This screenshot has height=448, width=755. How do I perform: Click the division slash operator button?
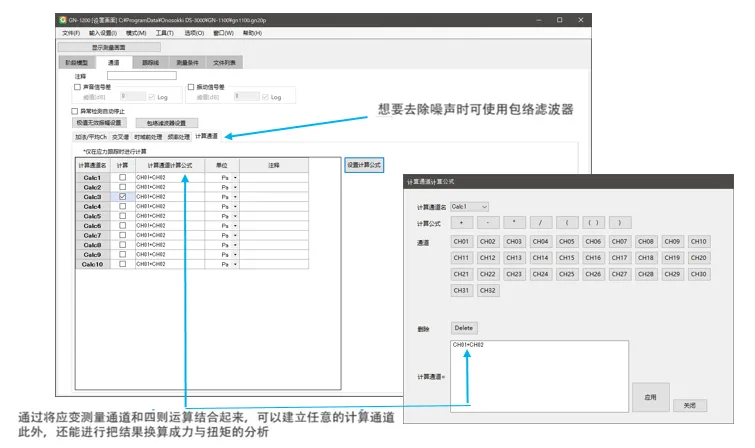coord(539,222)
